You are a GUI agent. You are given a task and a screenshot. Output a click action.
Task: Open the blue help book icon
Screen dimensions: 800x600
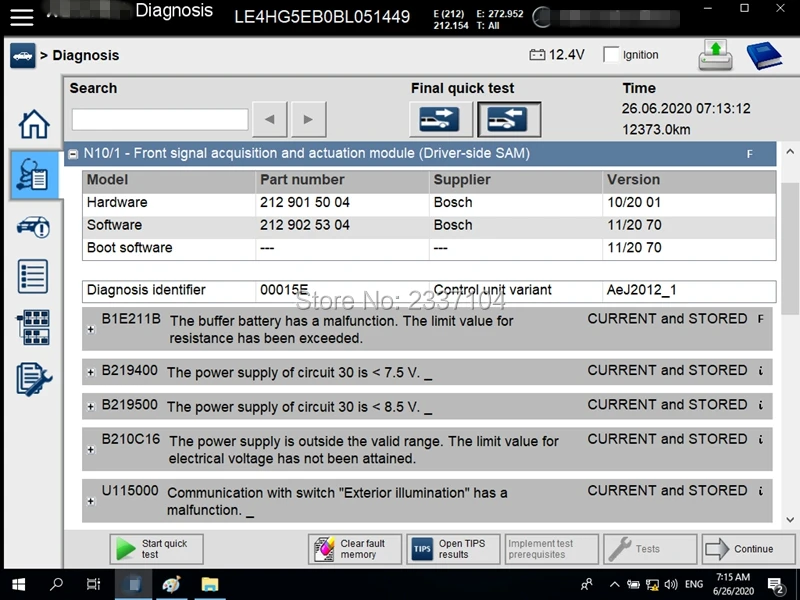pyautogui.click(x=764, y=55)
